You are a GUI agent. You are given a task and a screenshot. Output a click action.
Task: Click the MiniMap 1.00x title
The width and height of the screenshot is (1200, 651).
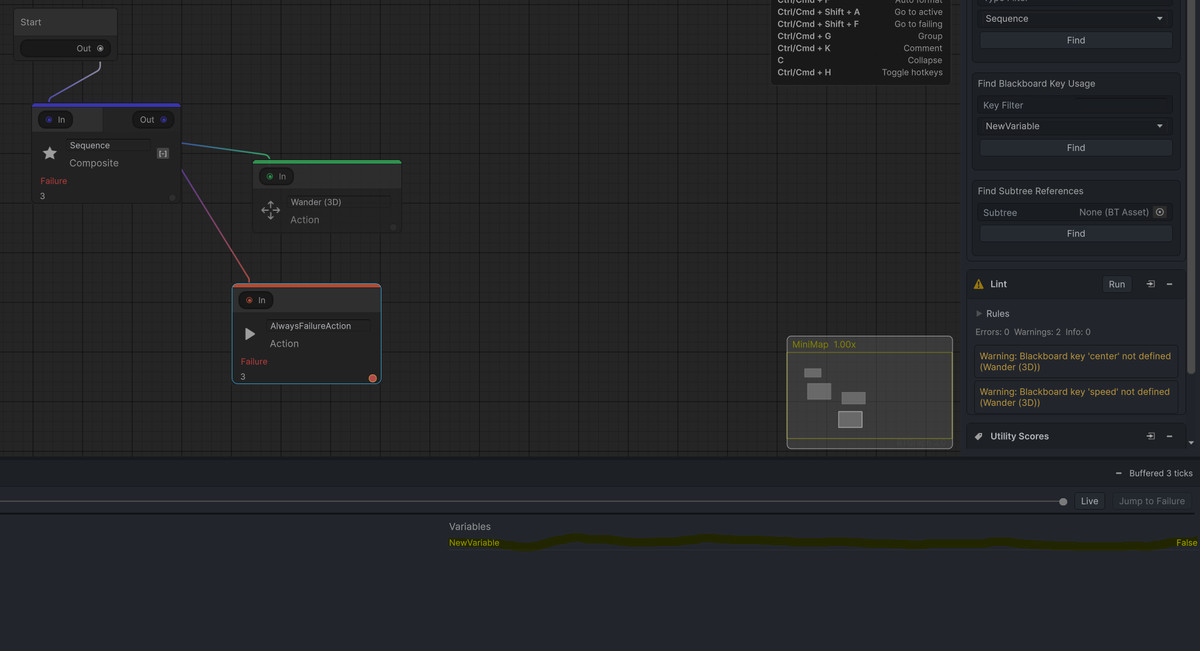824,344
